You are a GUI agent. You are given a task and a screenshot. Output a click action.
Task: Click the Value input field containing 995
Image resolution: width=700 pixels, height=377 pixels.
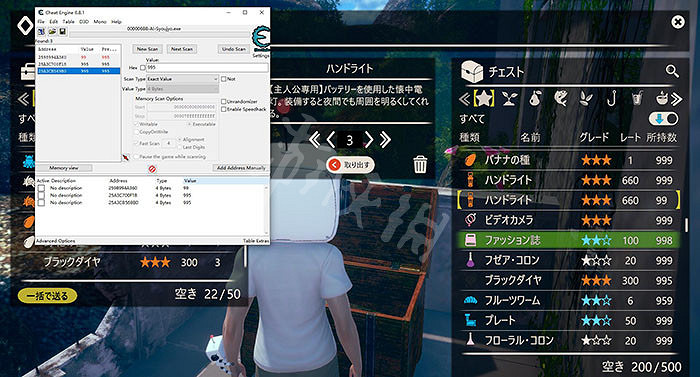click(x=207, y=68)
